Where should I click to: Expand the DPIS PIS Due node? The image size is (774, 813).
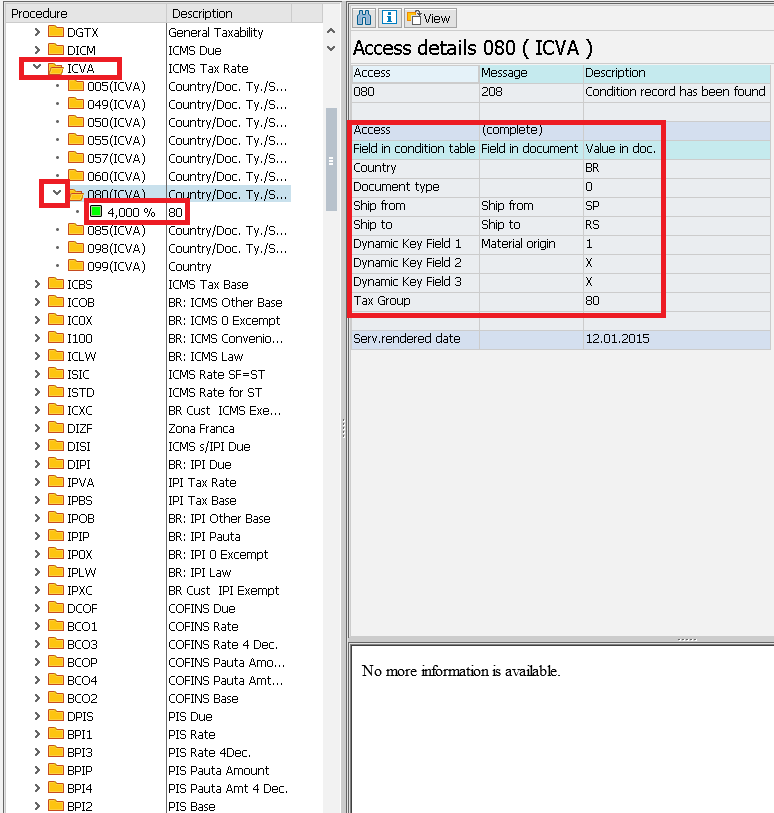pos(37,716)
